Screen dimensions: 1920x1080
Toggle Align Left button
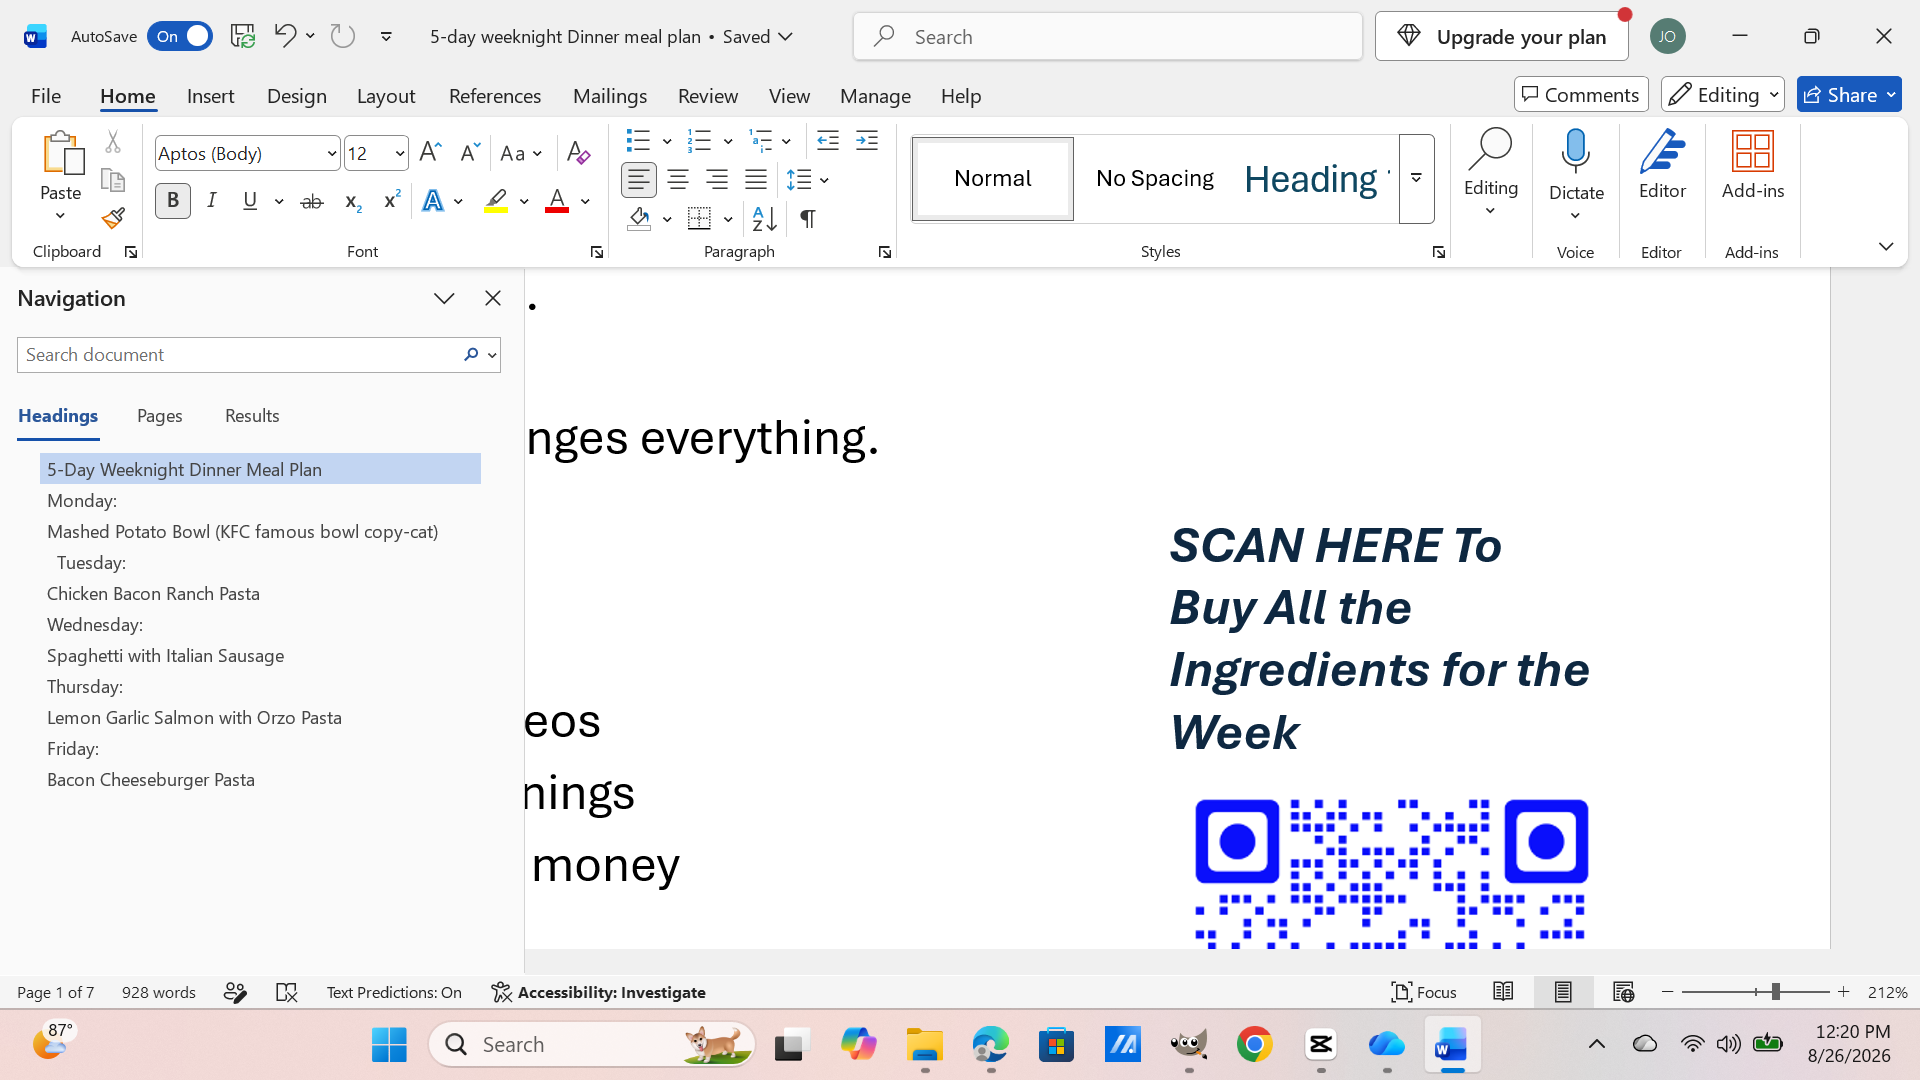639,180
